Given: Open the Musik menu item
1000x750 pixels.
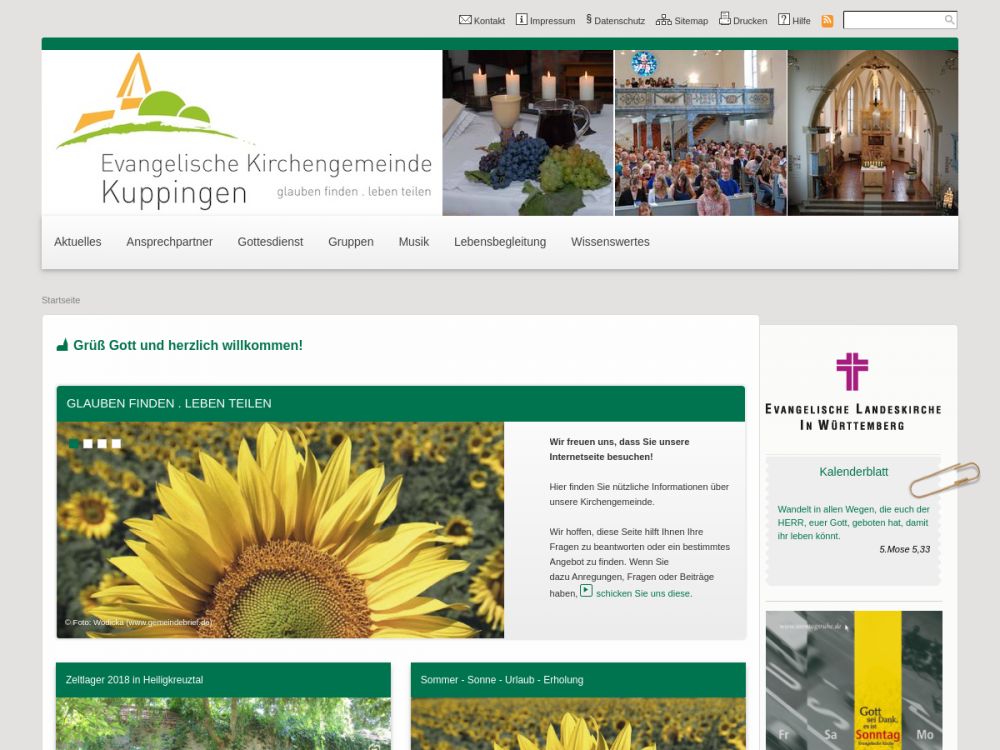Looking at the screenshot, I should coord(413,242).
